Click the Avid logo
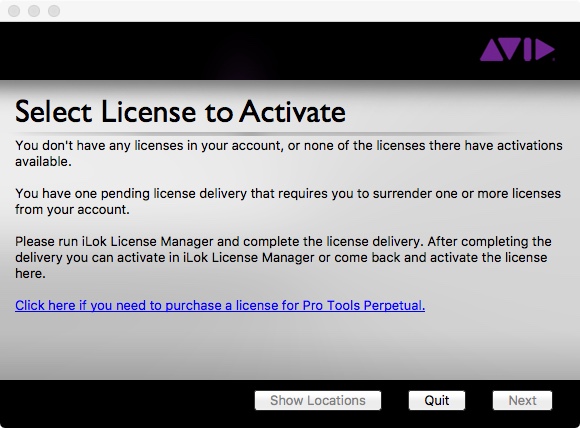Image resolution: width=580 pixels, height=428 pixels. point(517,49)
